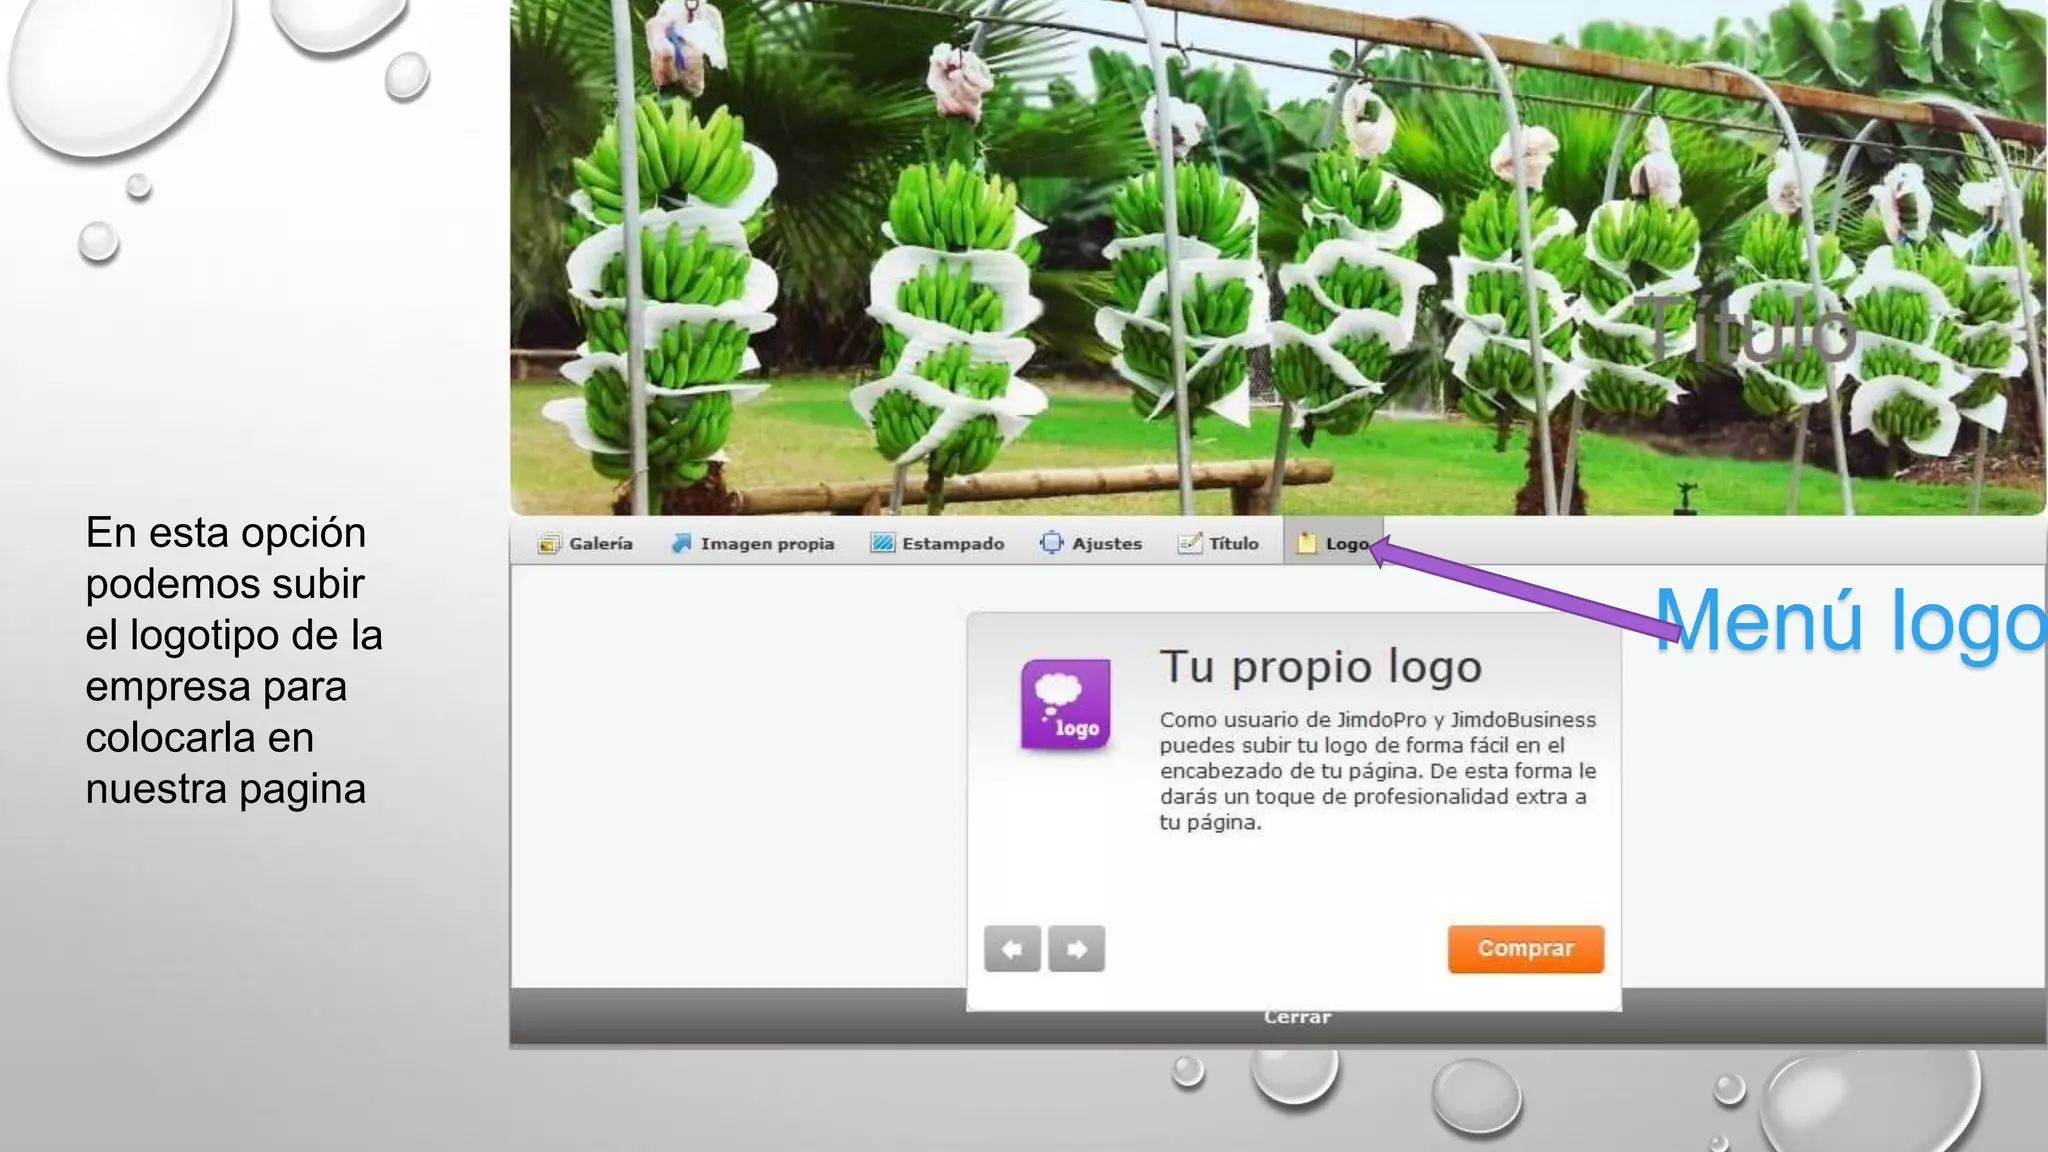Open the Imagen propia tab label
The image size is (2048, 1152).
point(767,543)
